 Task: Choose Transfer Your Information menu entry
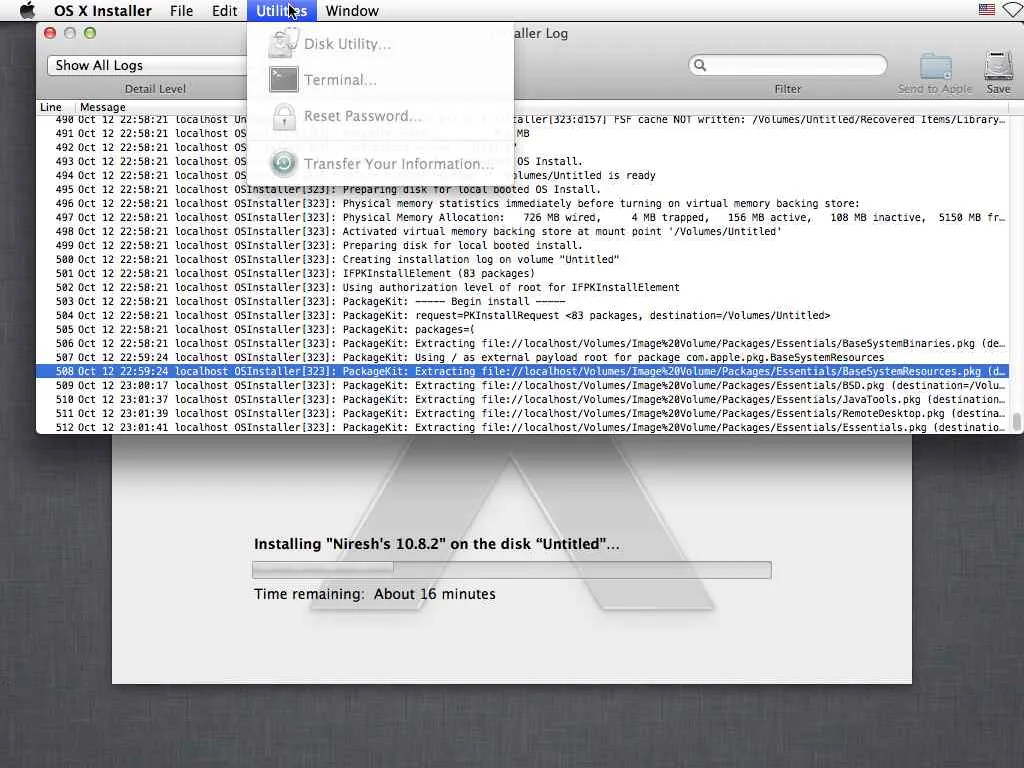click(x=381, y=163)
